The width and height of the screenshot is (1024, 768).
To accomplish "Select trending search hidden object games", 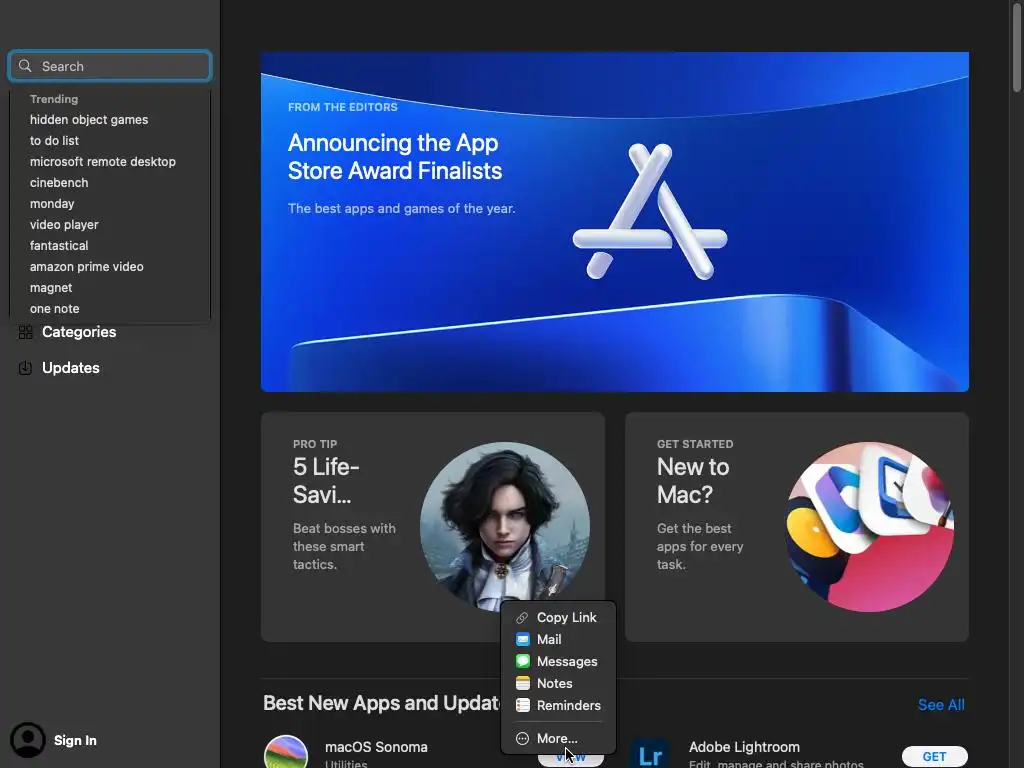I will point(89,120).
